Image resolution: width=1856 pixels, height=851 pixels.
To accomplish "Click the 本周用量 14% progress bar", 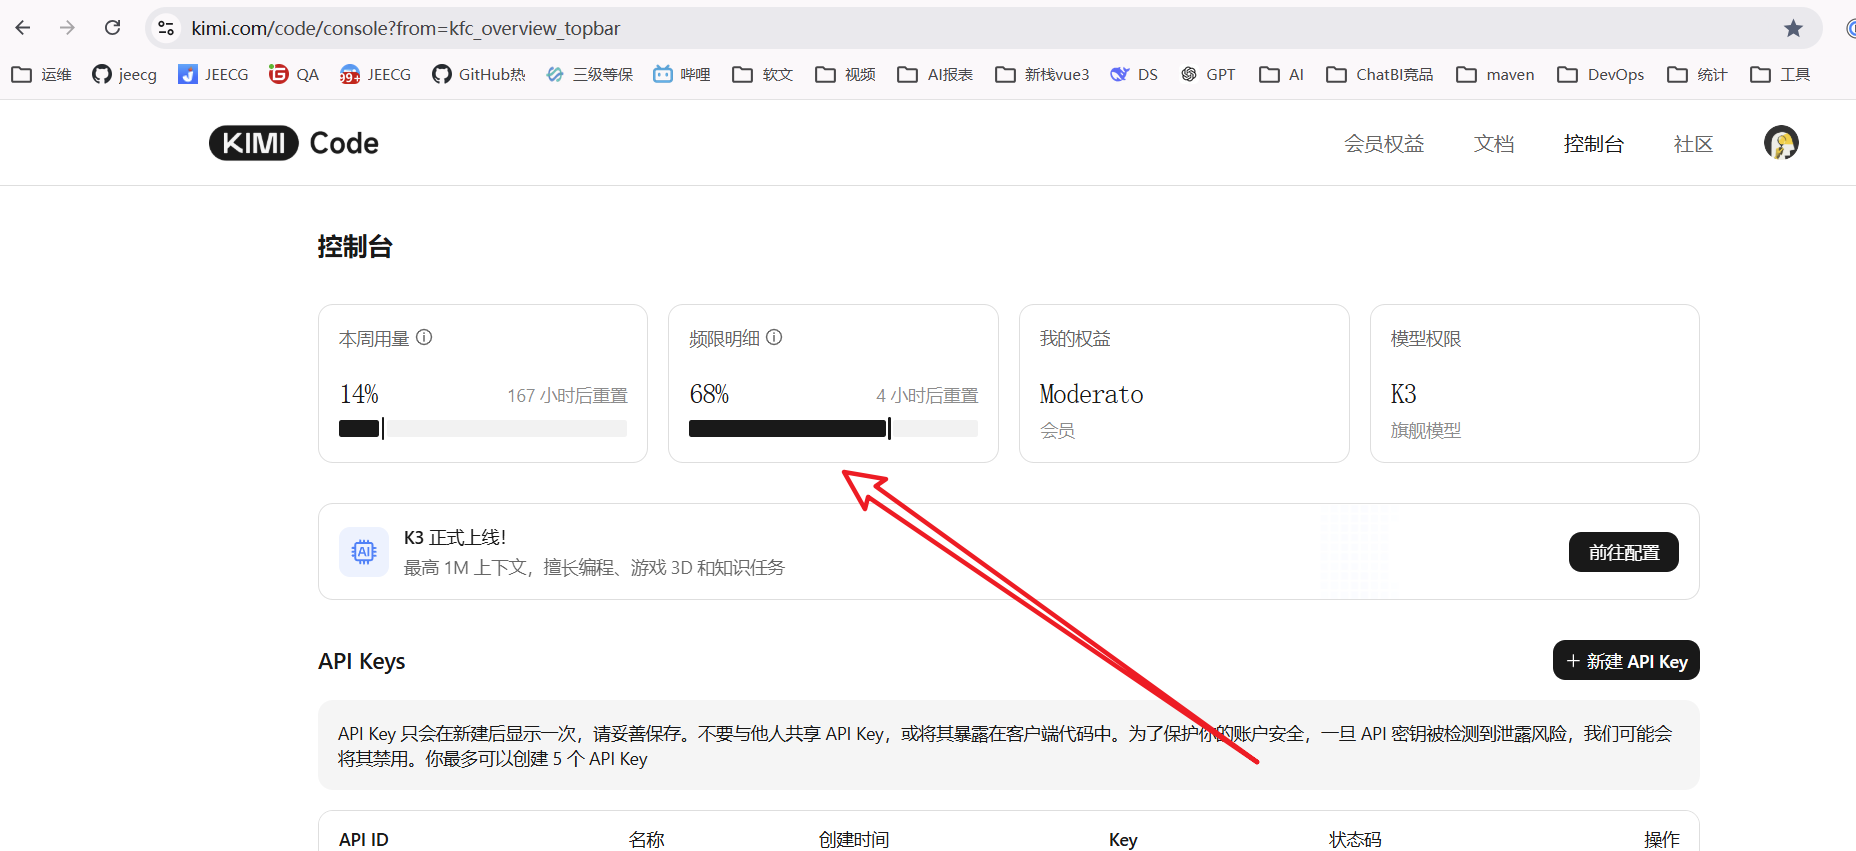I will (x=483, y=429).
